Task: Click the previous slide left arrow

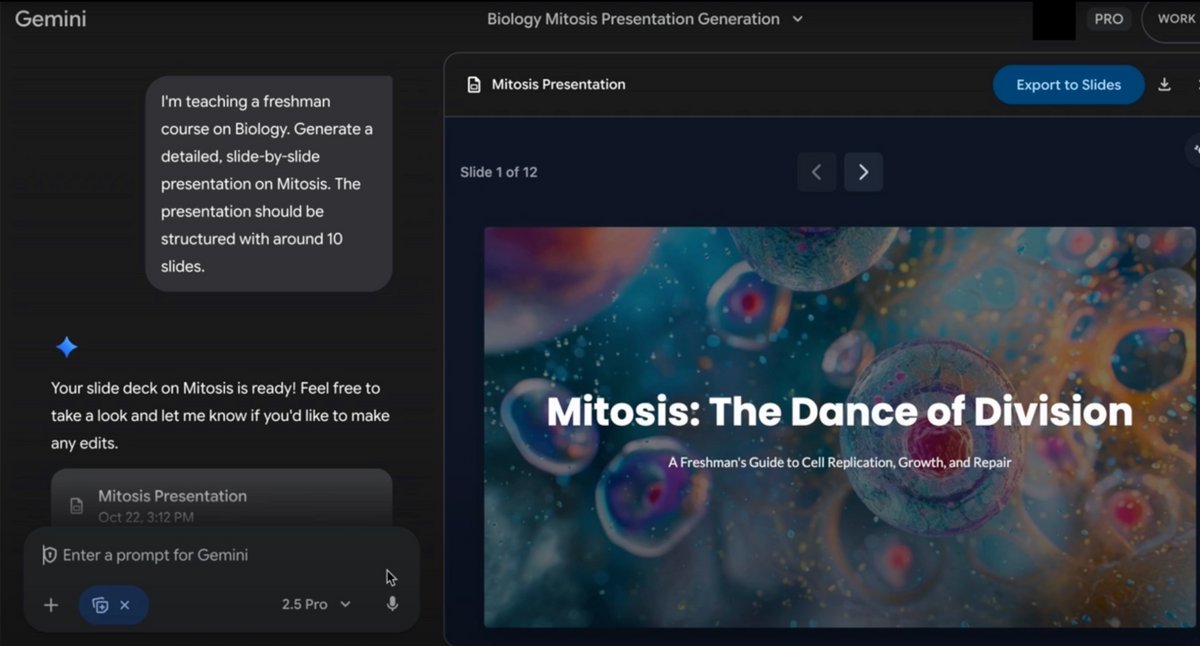Action: (x=816, y=172)
